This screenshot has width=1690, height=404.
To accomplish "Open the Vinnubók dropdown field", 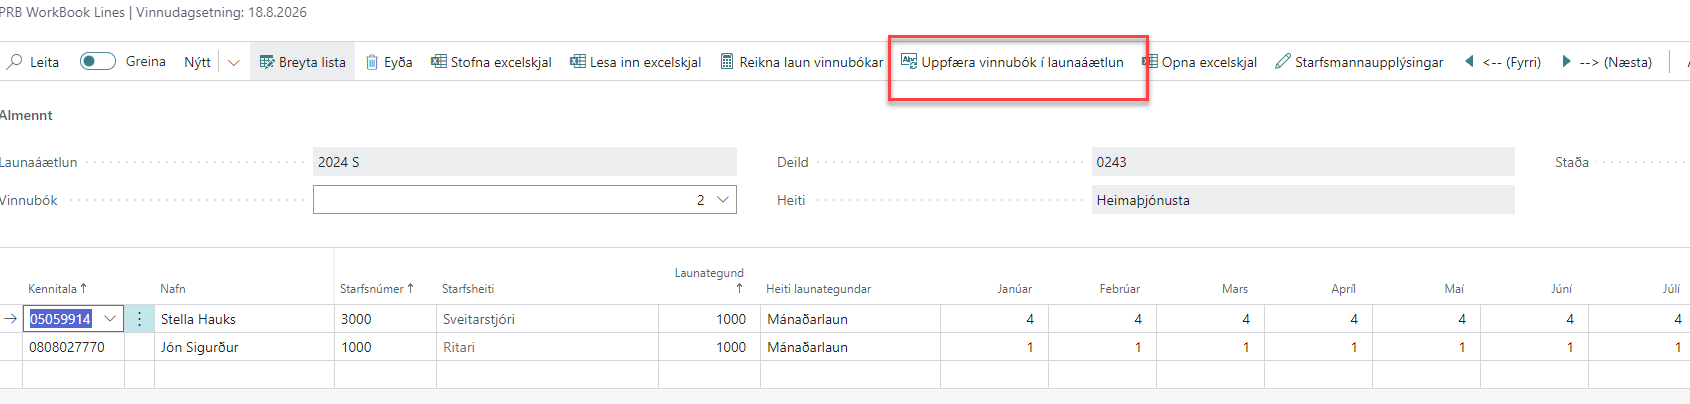I will click(x=724, y=200).
